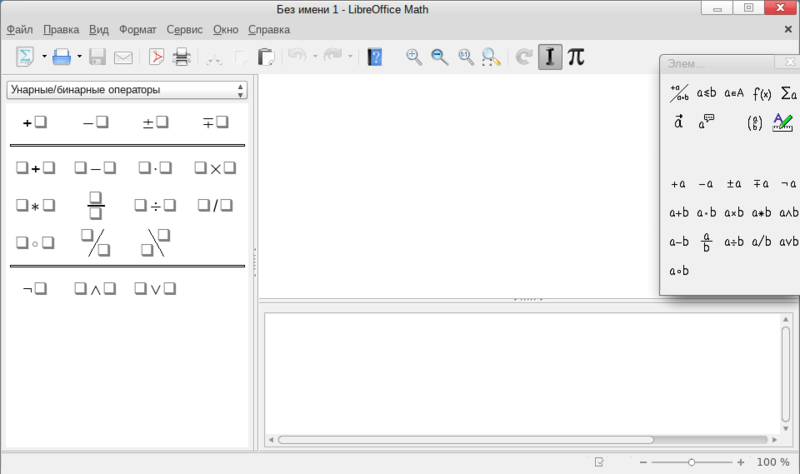Open the Унарные/бинарные операторы category dropdown

(127, 90)
